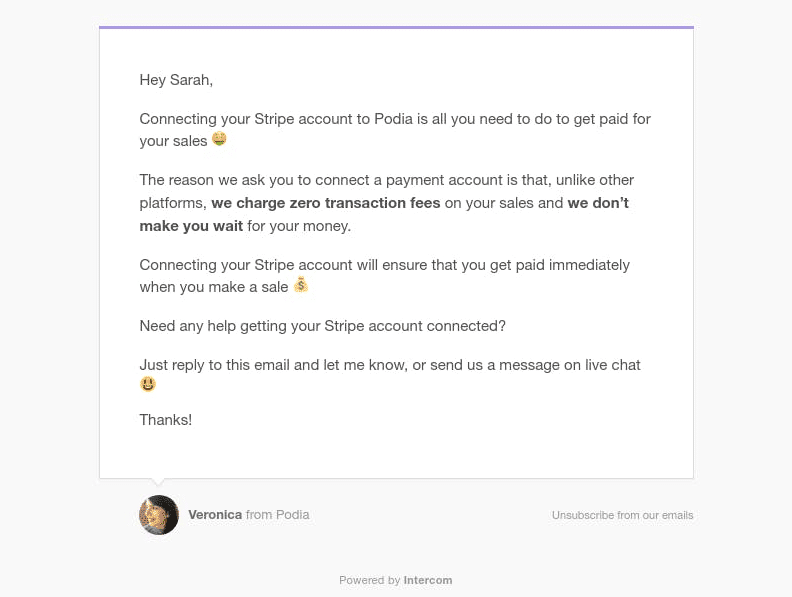
Task: Click "Need any help getting your Stripe account connected?"
Action: click(x=322, y=326)
